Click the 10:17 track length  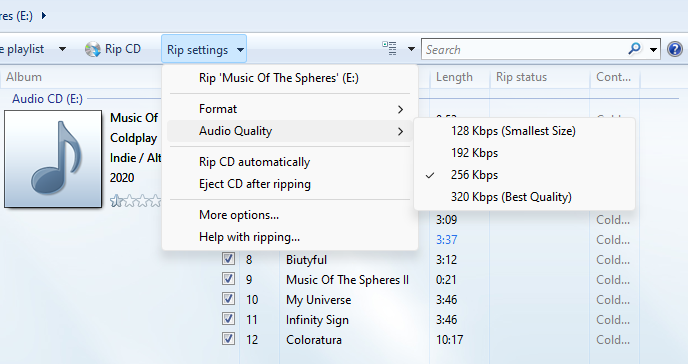(x=449, y=340)
